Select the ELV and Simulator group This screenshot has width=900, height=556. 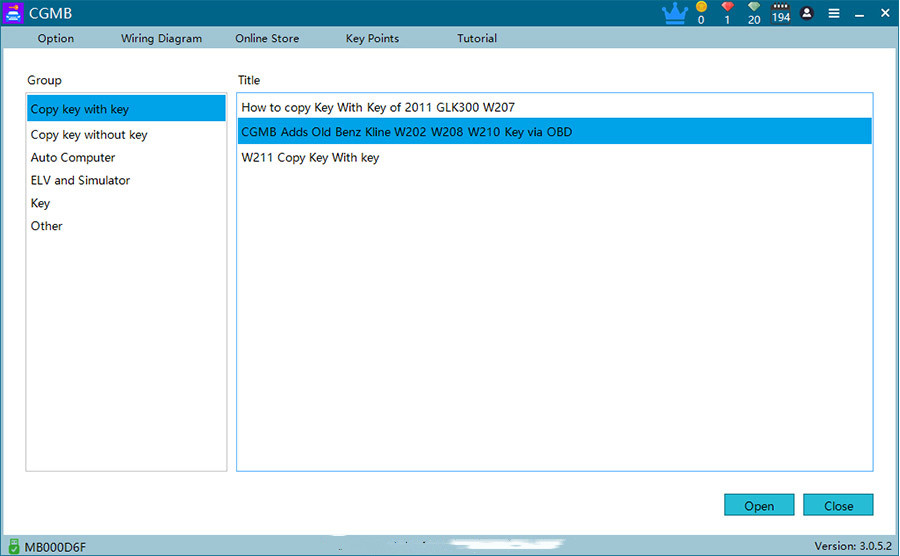[126, 180]
